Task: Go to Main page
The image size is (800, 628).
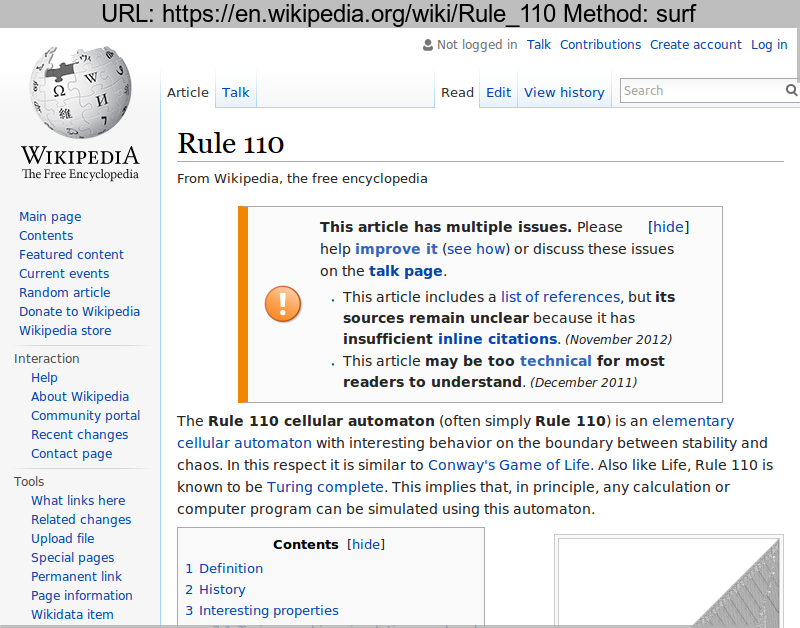Action: point(50,217)
